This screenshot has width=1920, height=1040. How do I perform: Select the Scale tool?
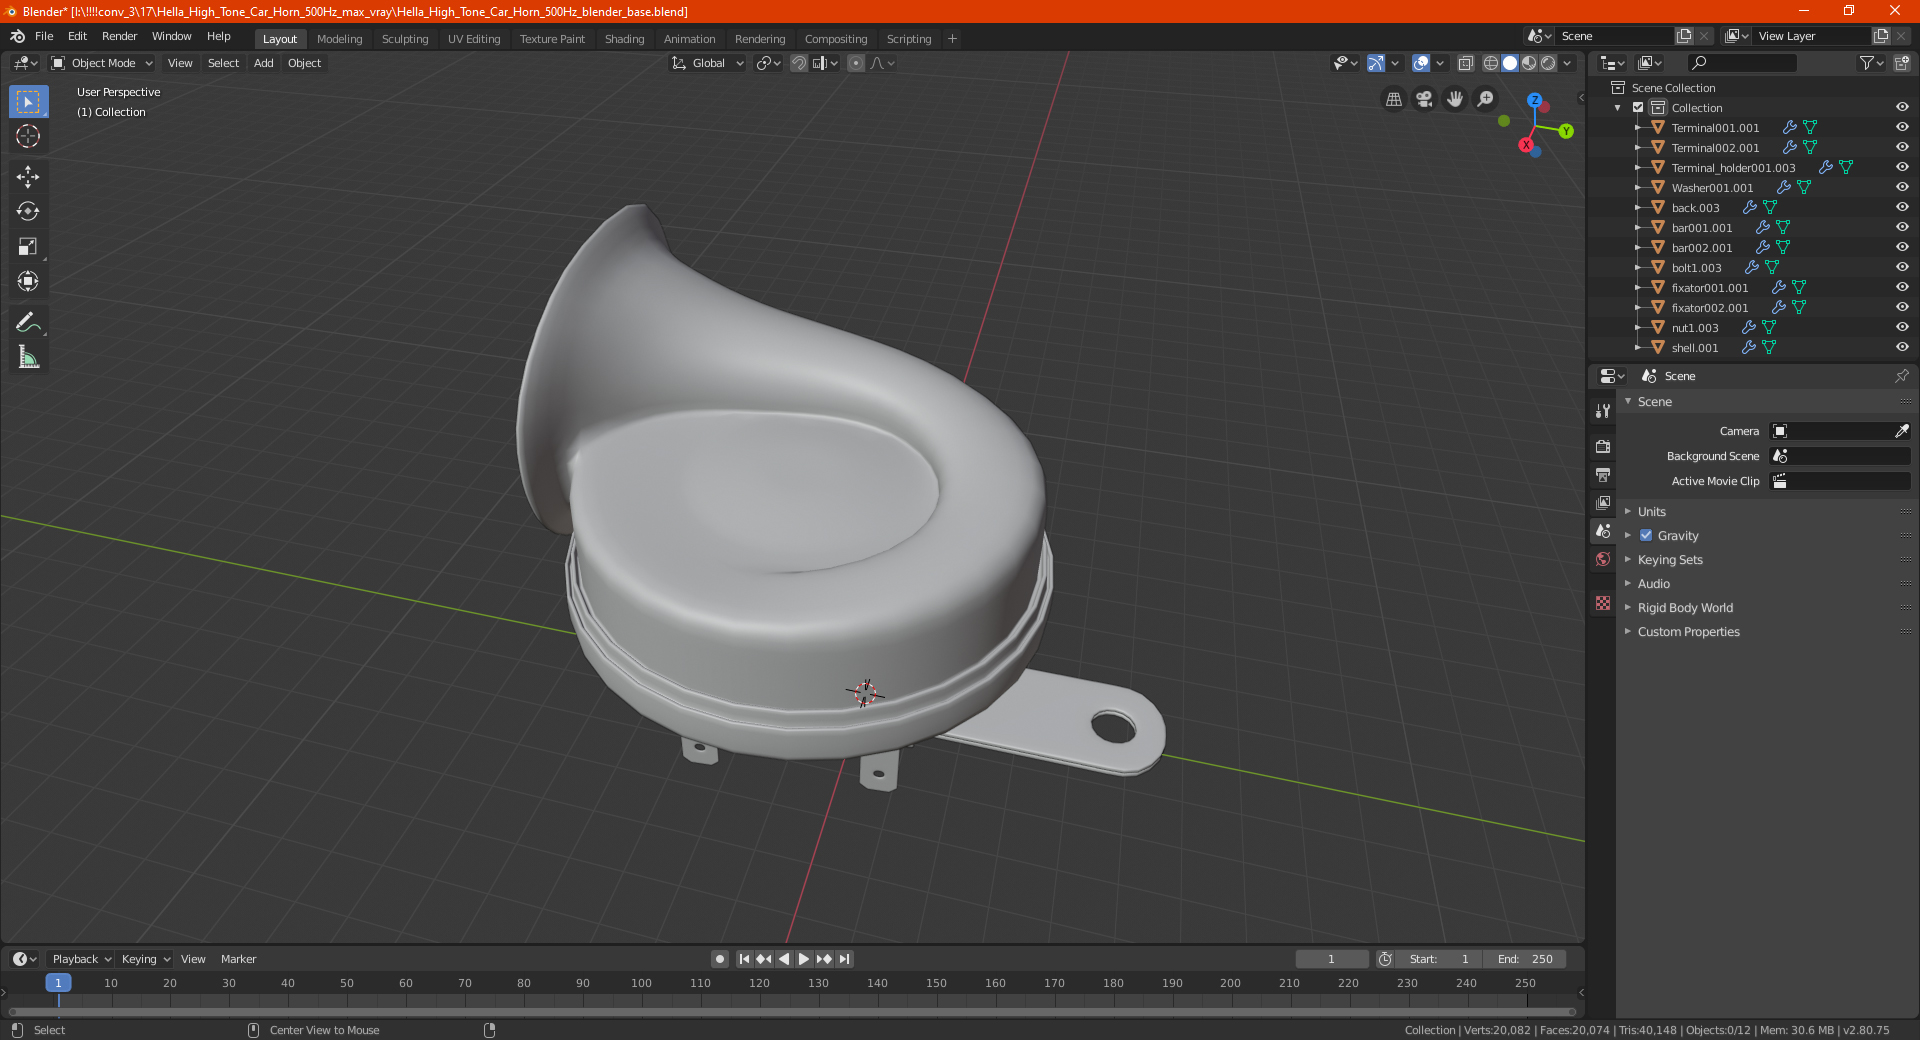(x=28, y=246)
